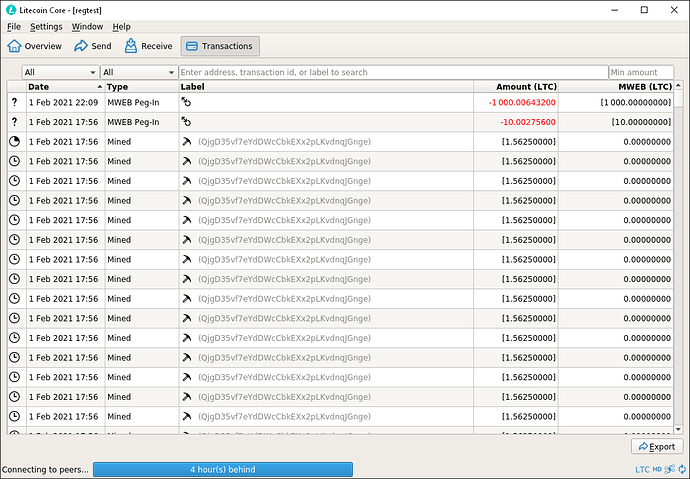This screenshot has width=690, height=479.
Task: Sort by the Amount (LTC) column header
Action: tap(516, 87)
